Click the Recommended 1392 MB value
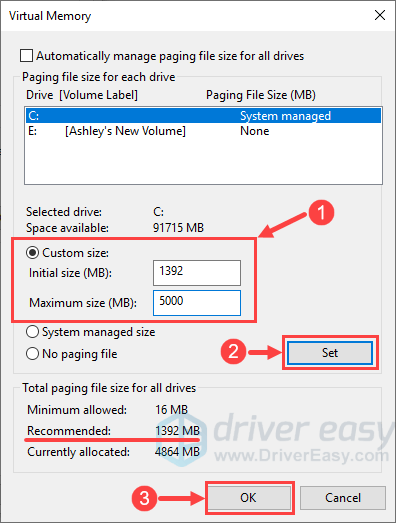The height and width of the screenshot is (523, 396). click(x=177, y=431)
